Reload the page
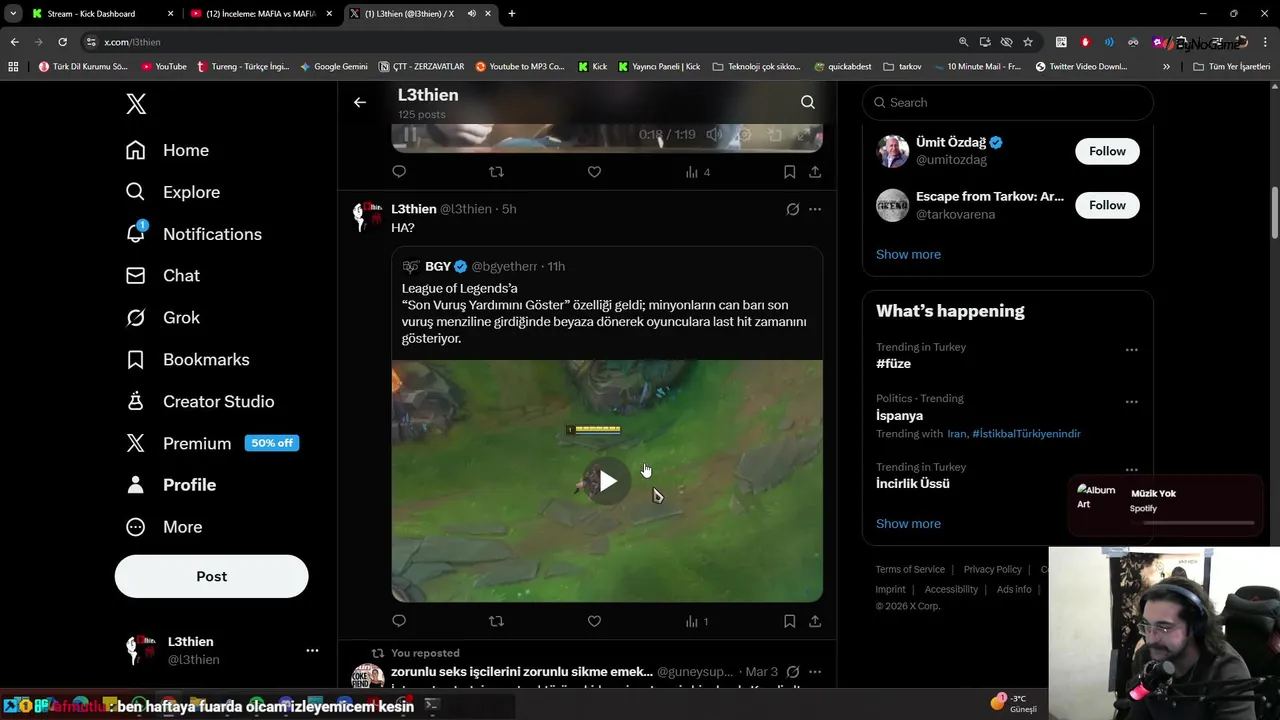This screenshot has width=1280, height=720. coord(62,42)
